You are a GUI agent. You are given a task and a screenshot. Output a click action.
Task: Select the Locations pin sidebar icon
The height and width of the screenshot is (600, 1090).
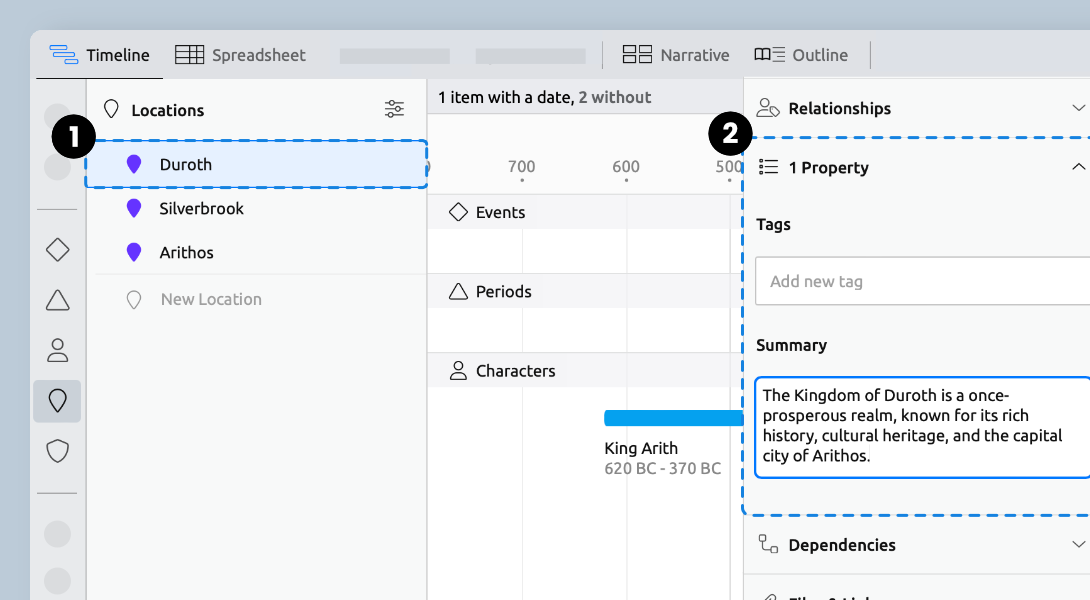[x=58, y=401]
